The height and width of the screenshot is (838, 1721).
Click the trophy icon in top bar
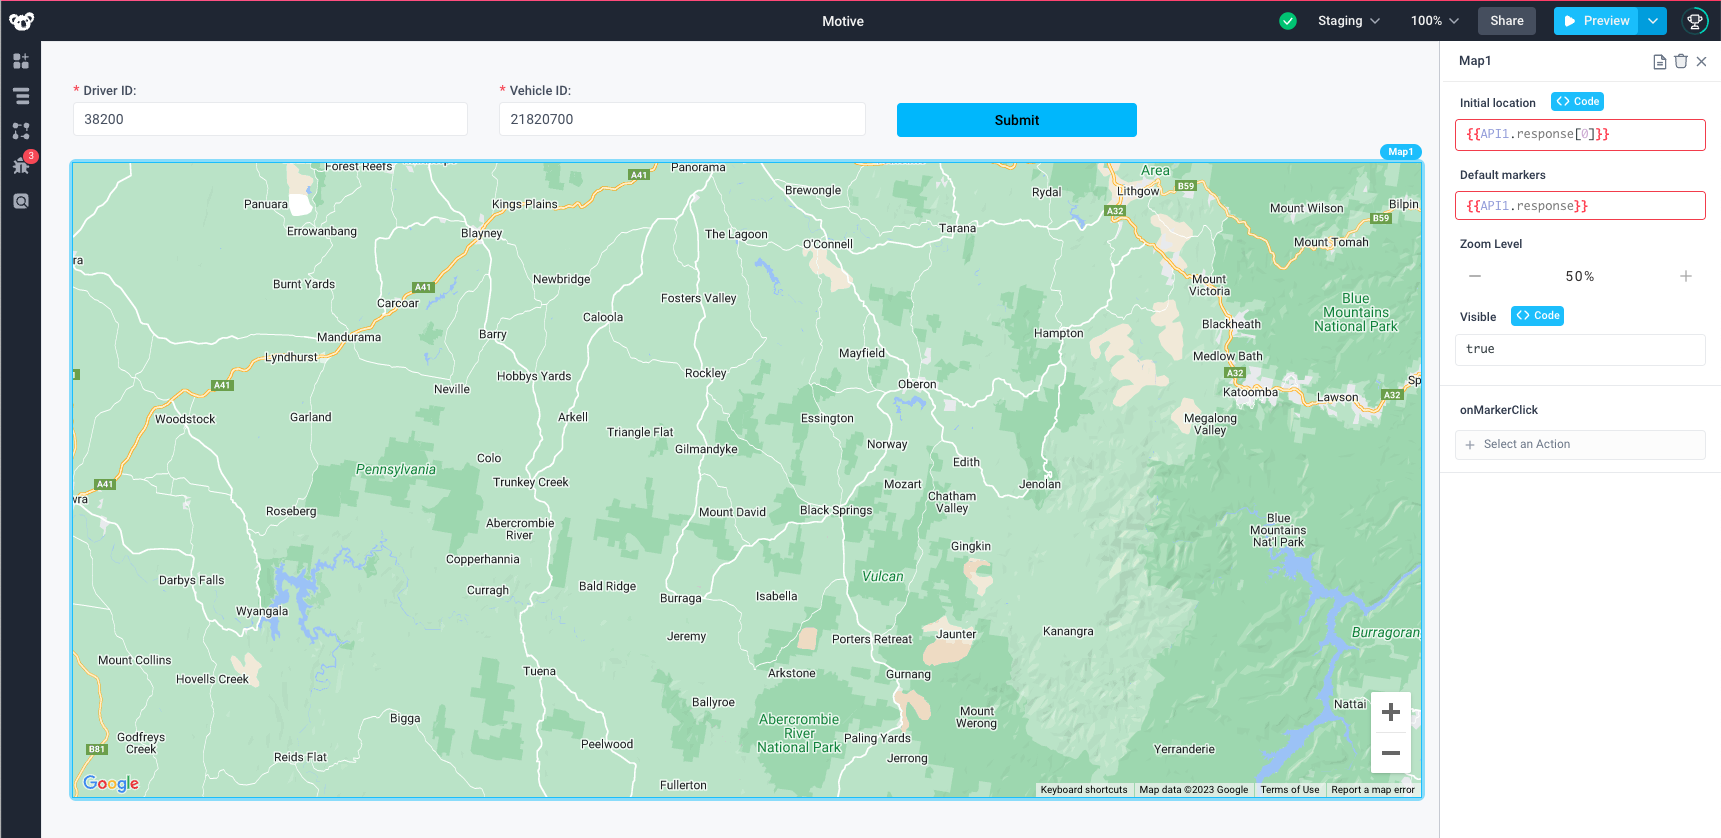click(1695, 21)
